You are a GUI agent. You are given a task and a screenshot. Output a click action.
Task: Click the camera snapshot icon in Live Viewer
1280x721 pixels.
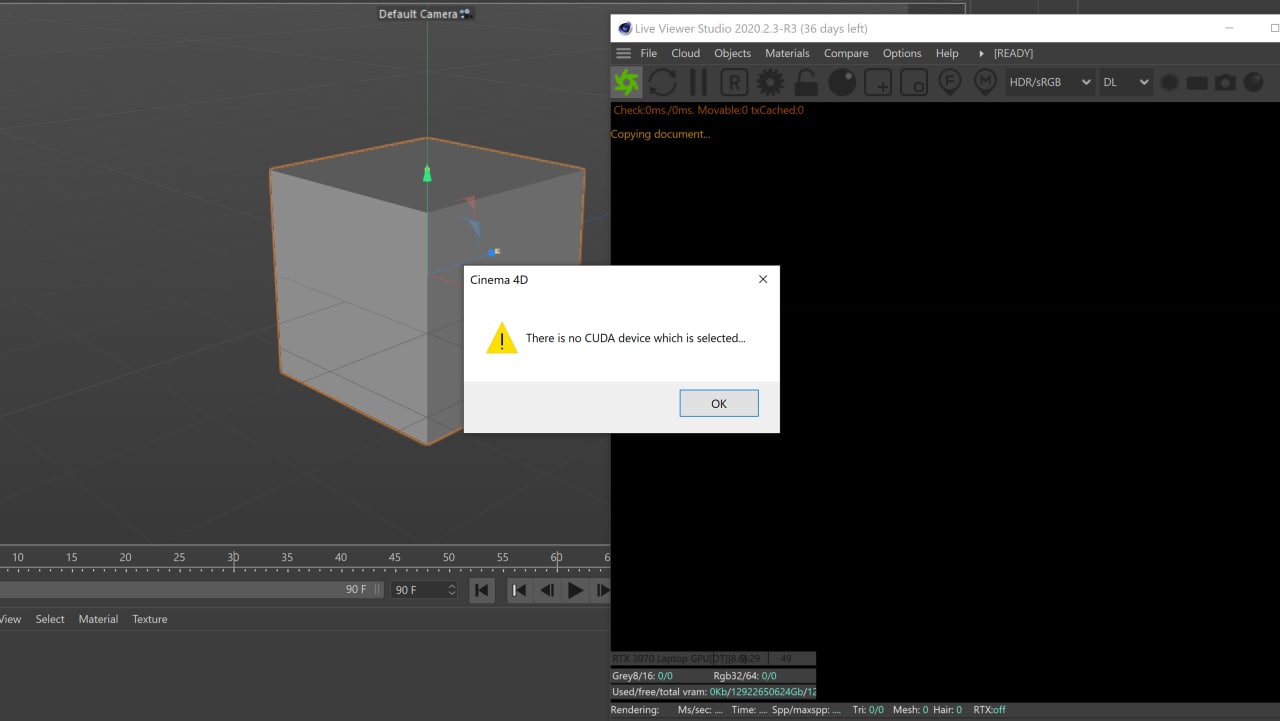[1225, 83]
